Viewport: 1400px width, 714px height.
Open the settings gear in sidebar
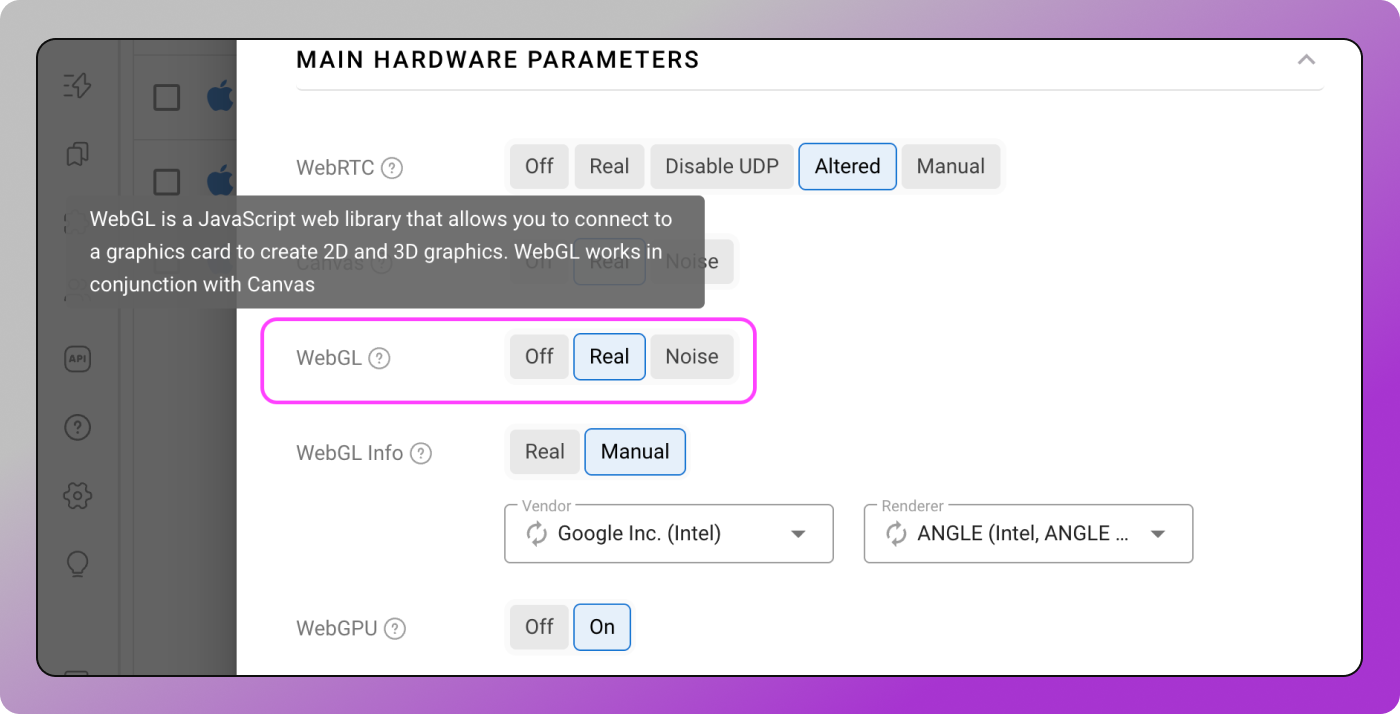click(77, 495)
